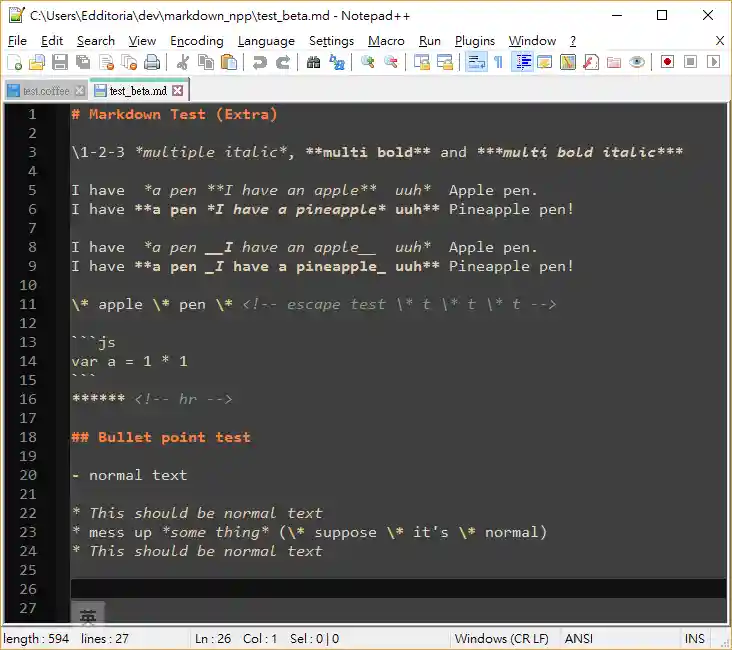This screenshot has height=650, width=732.
Task: Open the Language menu
Action: pyautogui.click(x=266, y=41)
